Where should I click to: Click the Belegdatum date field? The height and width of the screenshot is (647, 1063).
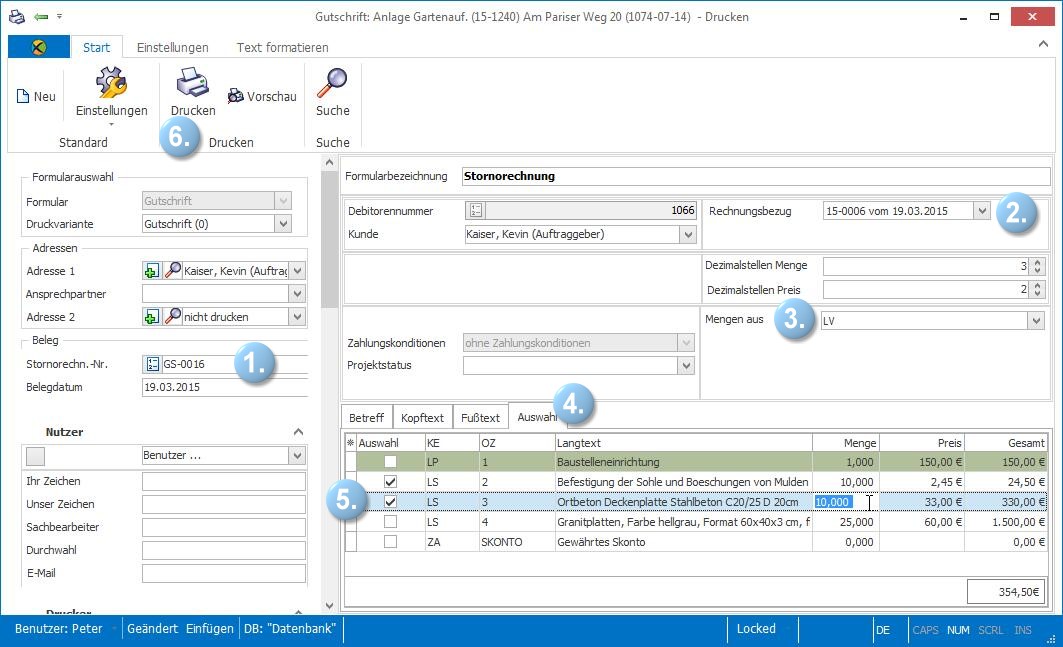(x=225, y=387)
